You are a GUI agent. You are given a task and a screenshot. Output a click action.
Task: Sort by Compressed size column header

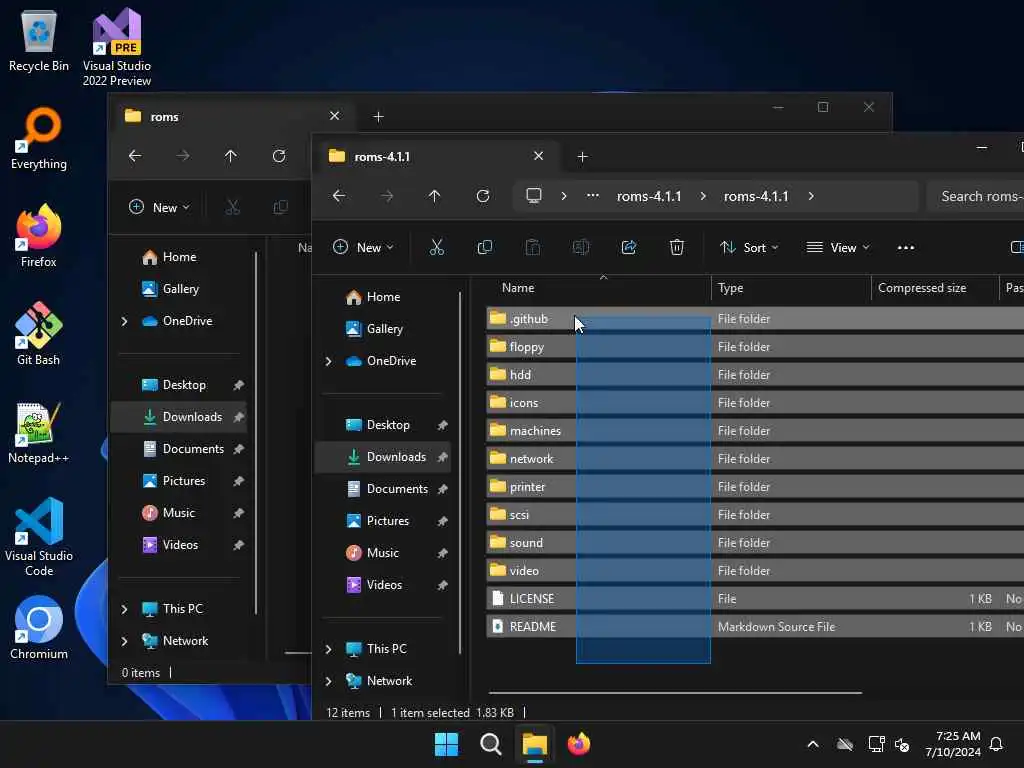935,288
